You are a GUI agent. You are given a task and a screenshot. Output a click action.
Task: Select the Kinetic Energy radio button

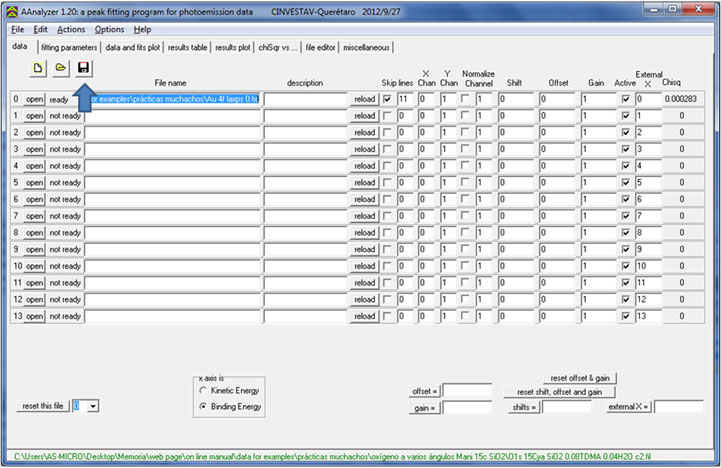click(x=204, y=390)
